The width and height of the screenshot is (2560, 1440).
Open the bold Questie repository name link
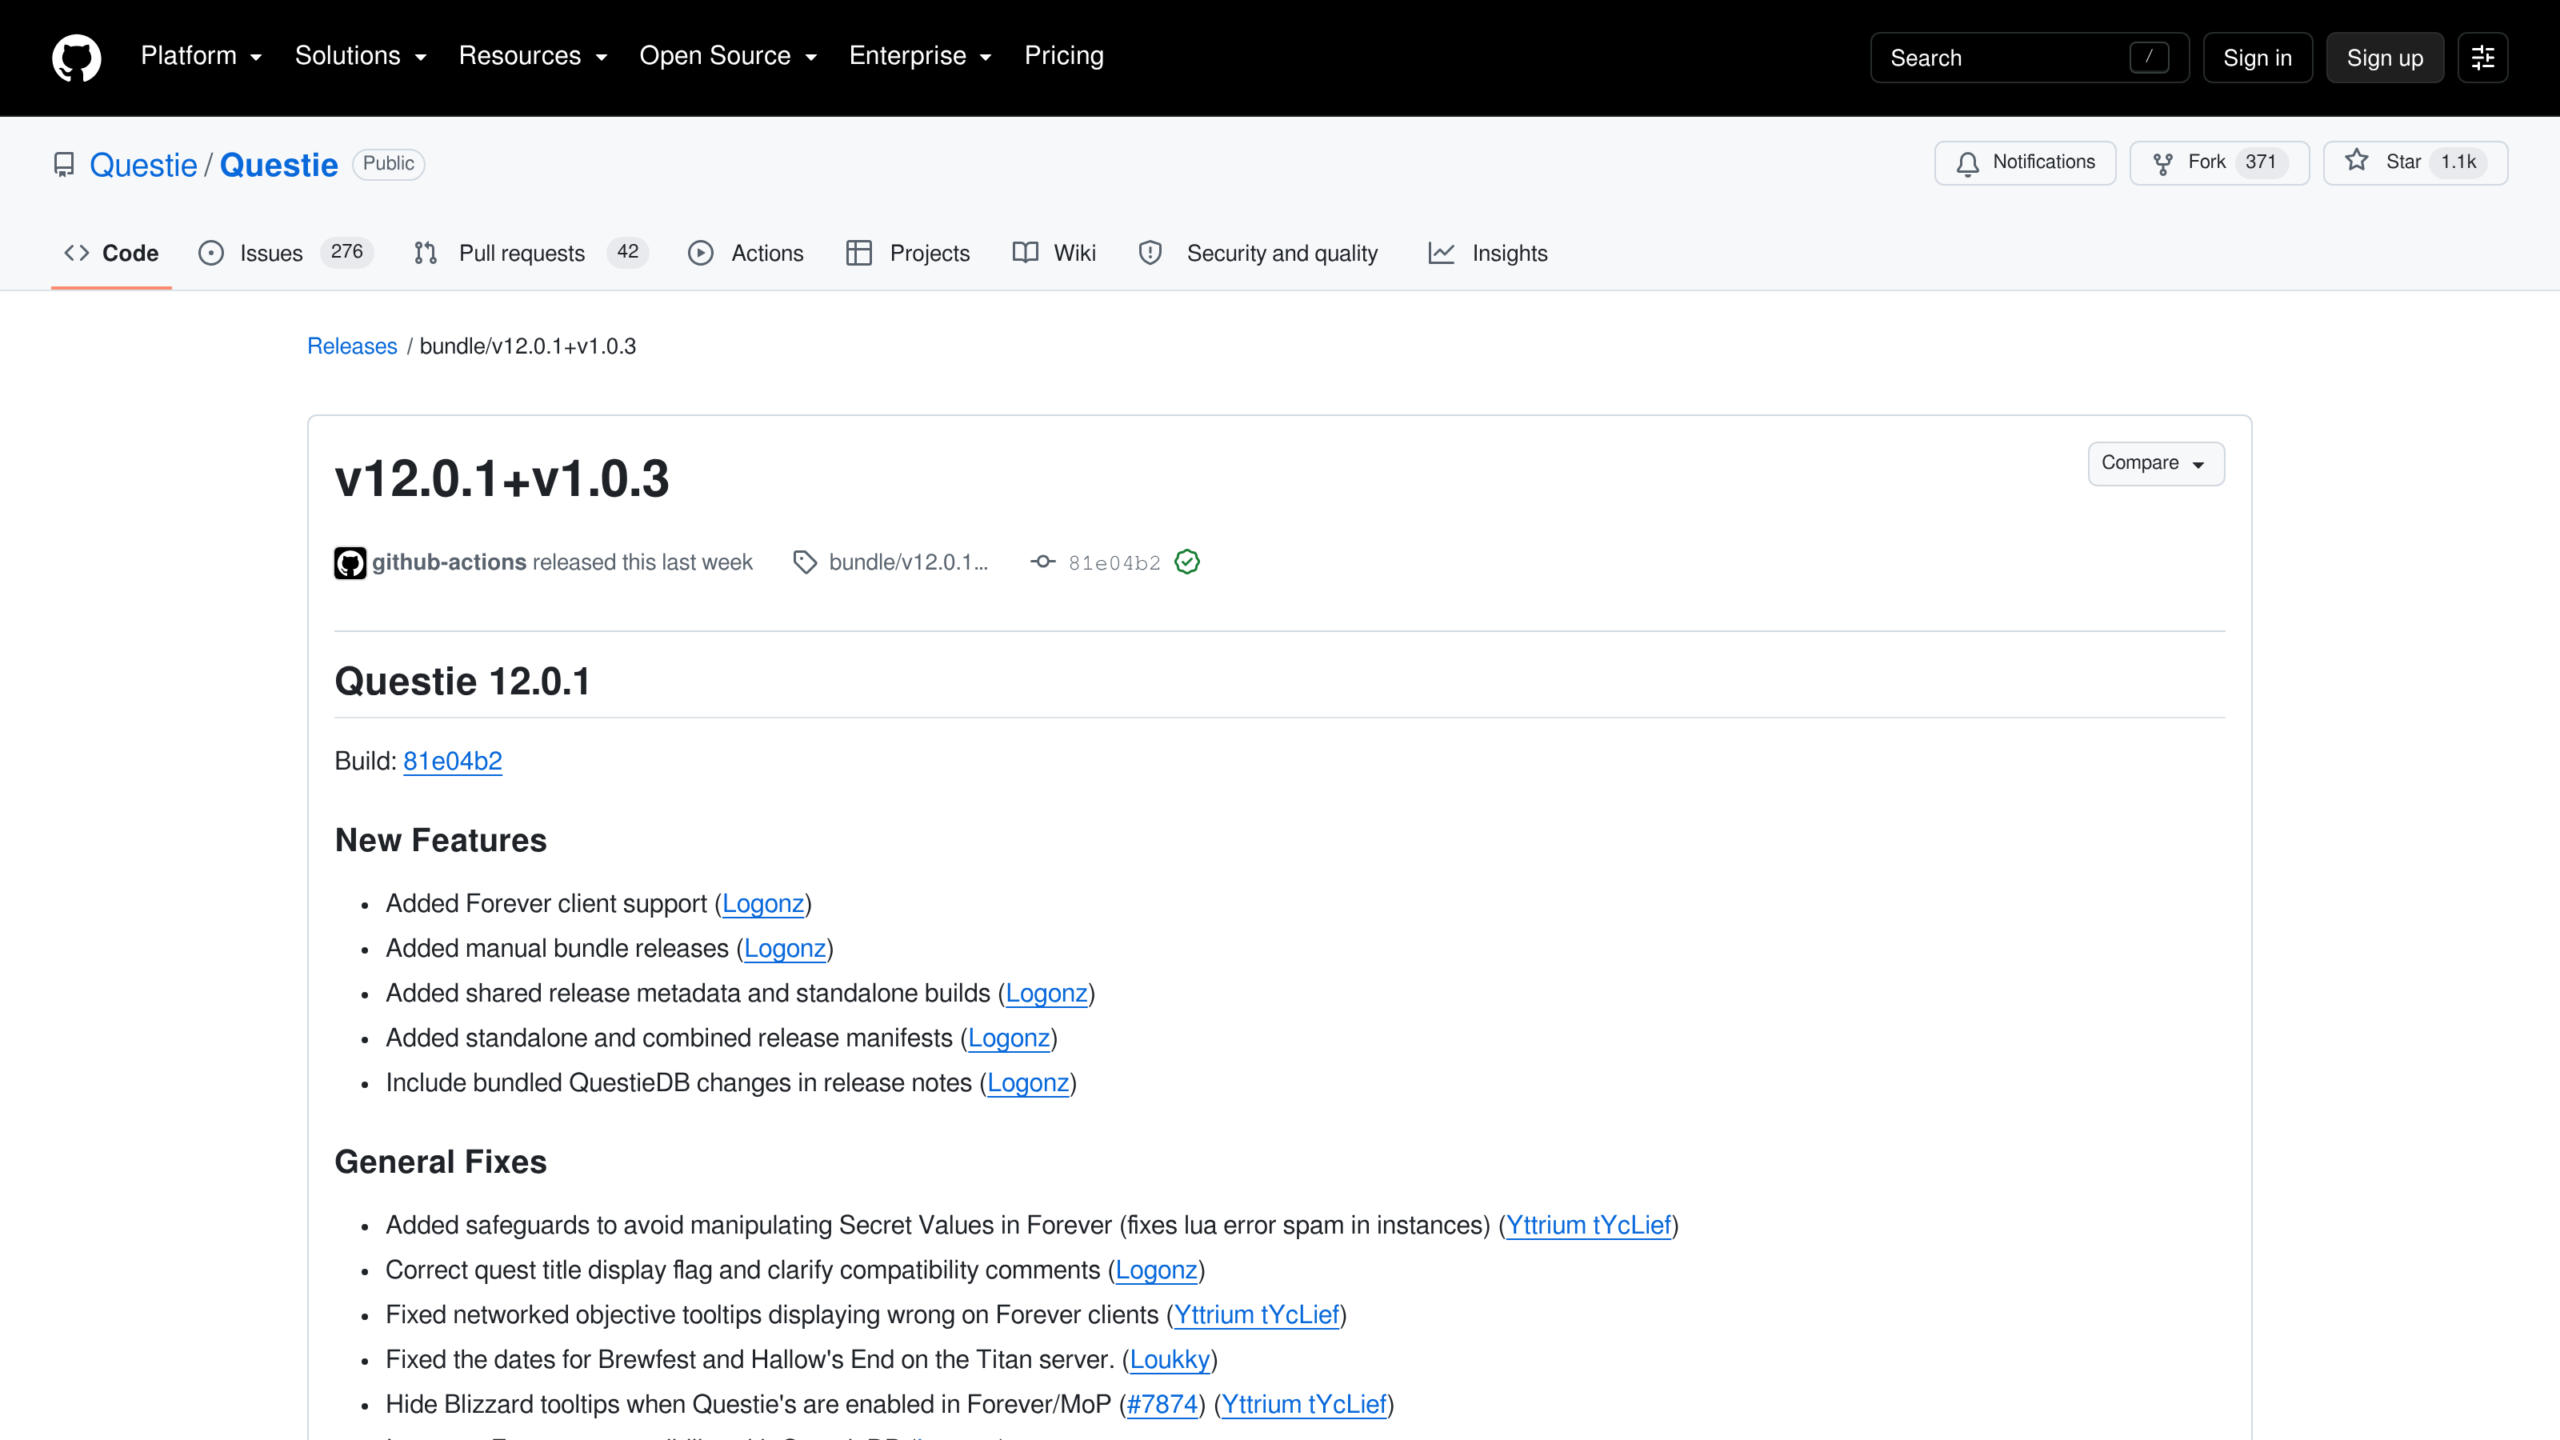point(279,165)
